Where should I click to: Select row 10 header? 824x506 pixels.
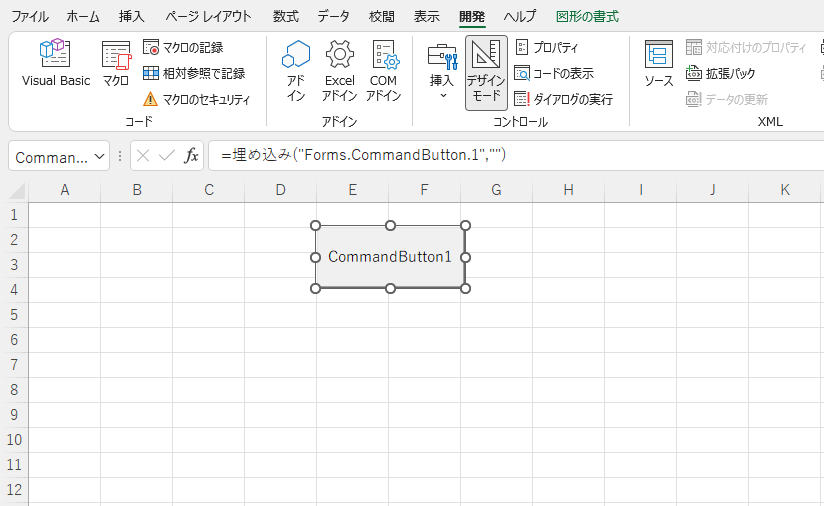click(14, 440)
